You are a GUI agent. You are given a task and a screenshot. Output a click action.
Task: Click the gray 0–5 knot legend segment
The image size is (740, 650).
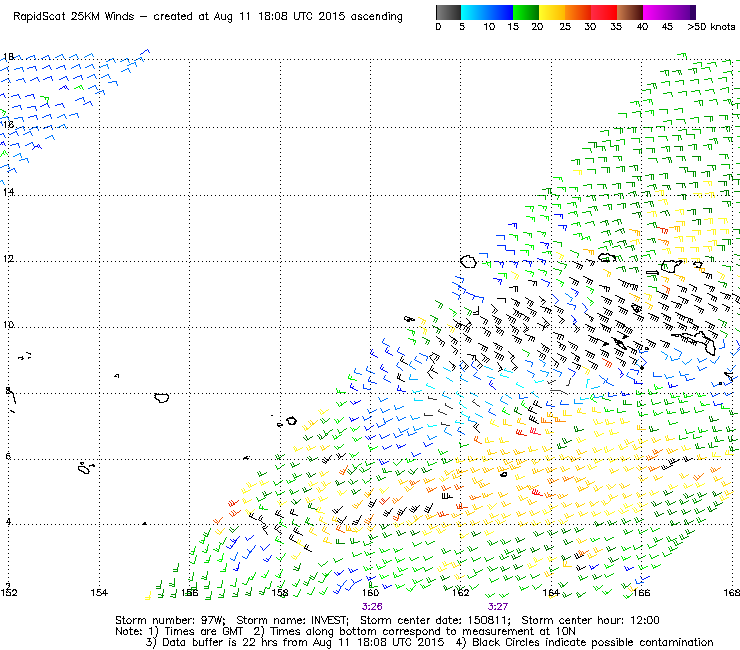point(448,12)
